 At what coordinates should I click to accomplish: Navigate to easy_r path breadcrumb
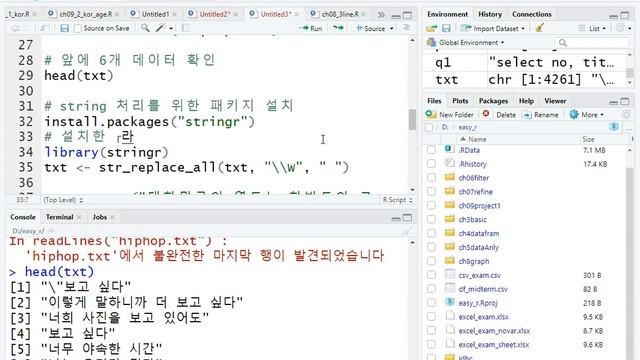[467, 127]
